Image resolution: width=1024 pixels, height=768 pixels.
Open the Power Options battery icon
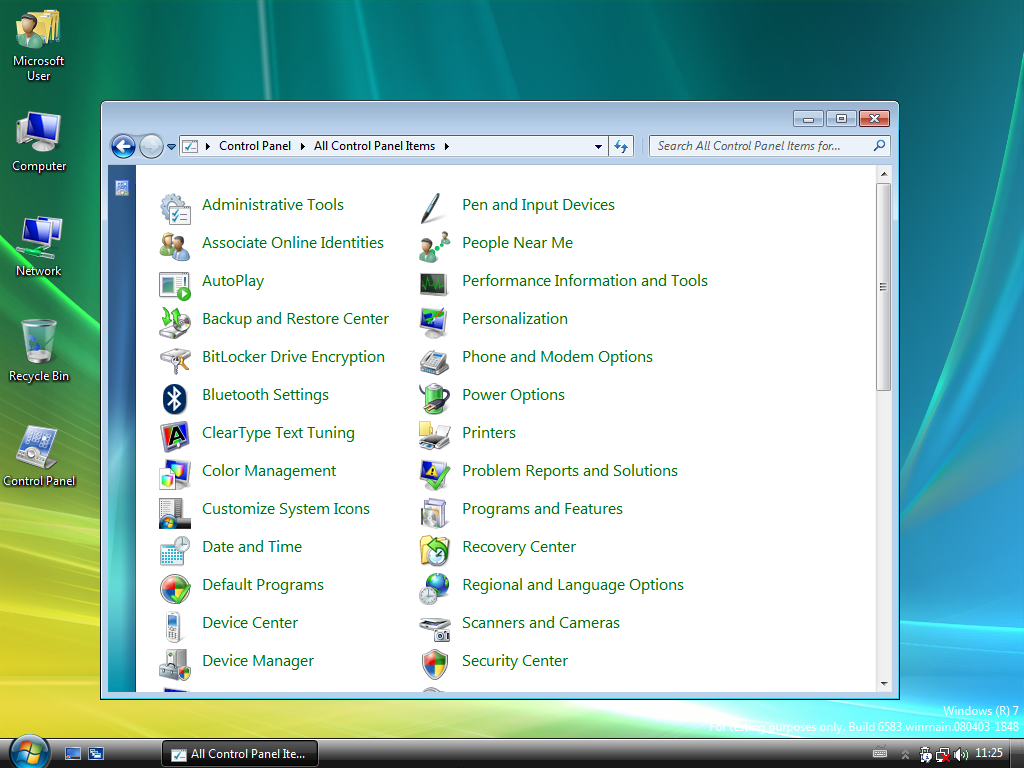tap(435, 398)
